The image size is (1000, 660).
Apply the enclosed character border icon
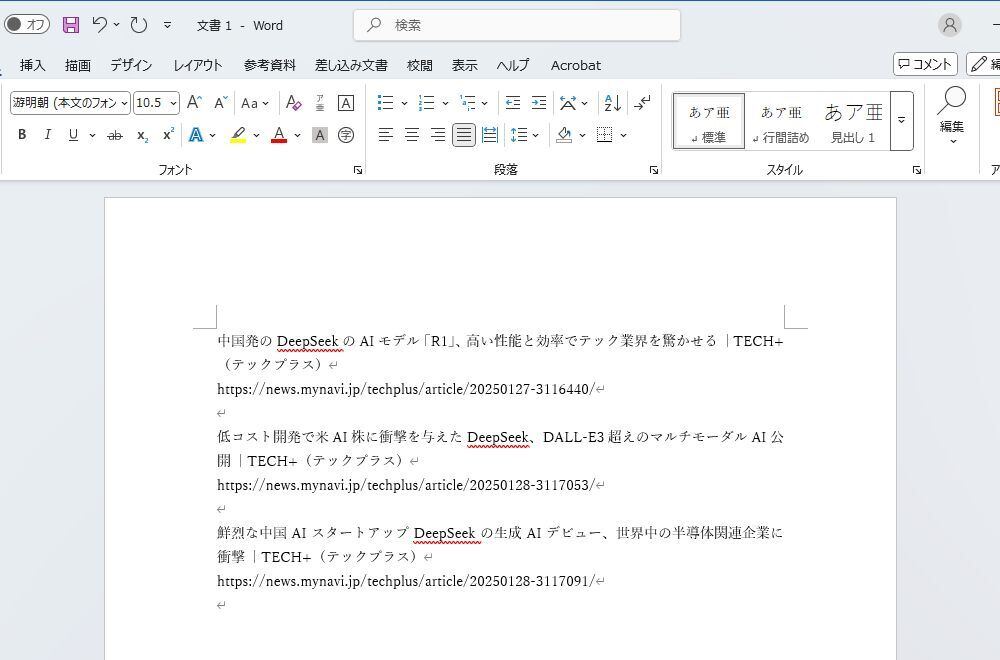346,103
